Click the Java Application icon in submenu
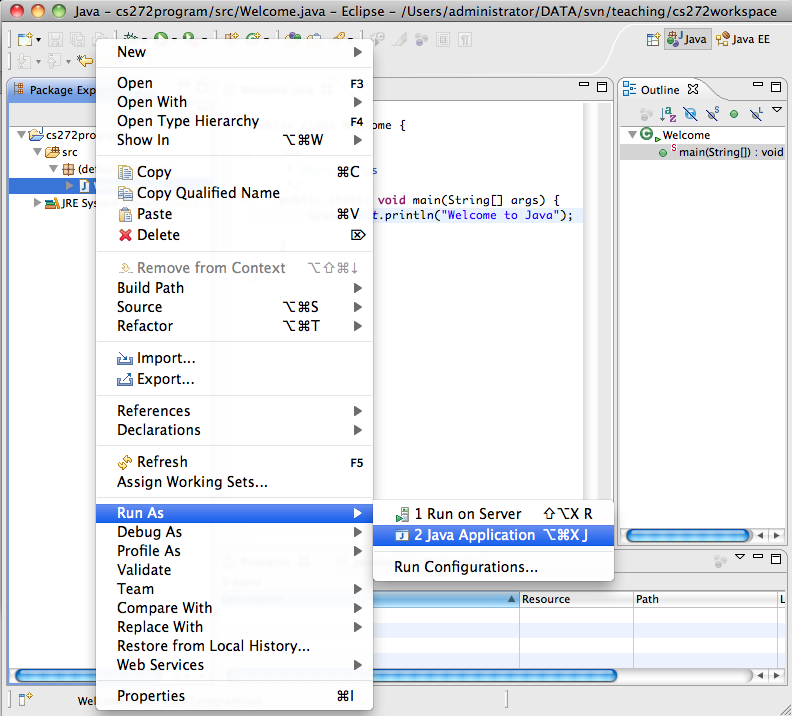The image size is (792, 716). click(402, 535)
